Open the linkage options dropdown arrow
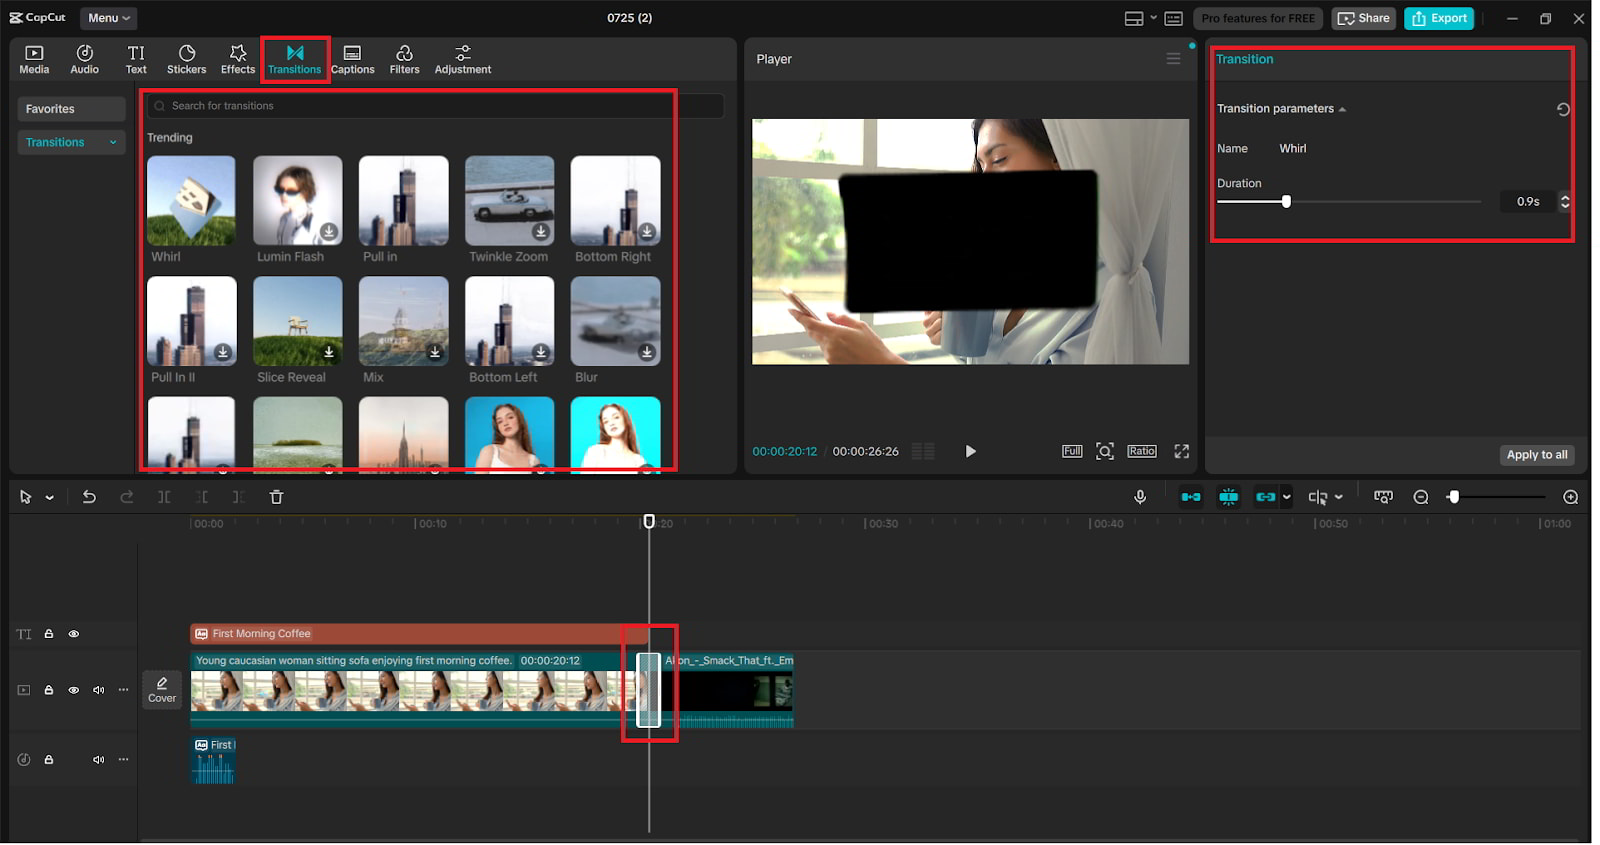1600x845 pixels. pyautogui.click(x=1287, y=498)
